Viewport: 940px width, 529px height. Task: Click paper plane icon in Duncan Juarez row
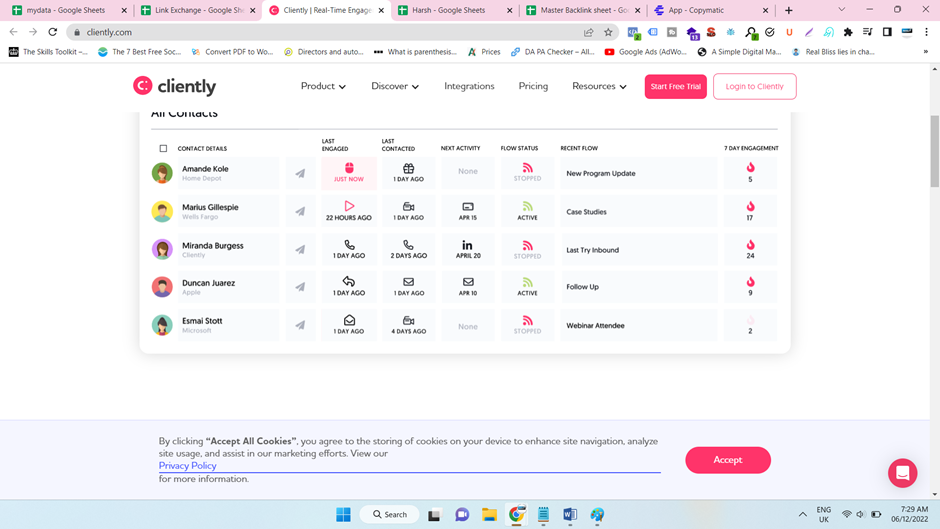tap(300, 287)
